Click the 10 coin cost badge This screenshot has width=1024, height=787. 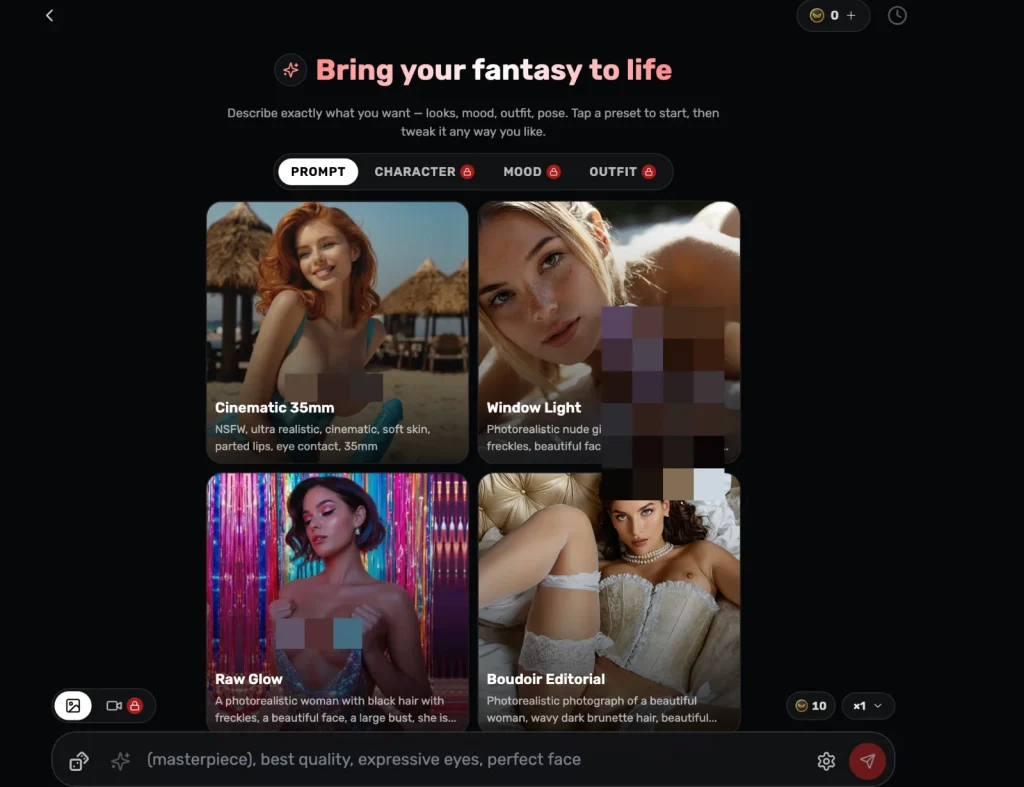click(x=810, y=706)
